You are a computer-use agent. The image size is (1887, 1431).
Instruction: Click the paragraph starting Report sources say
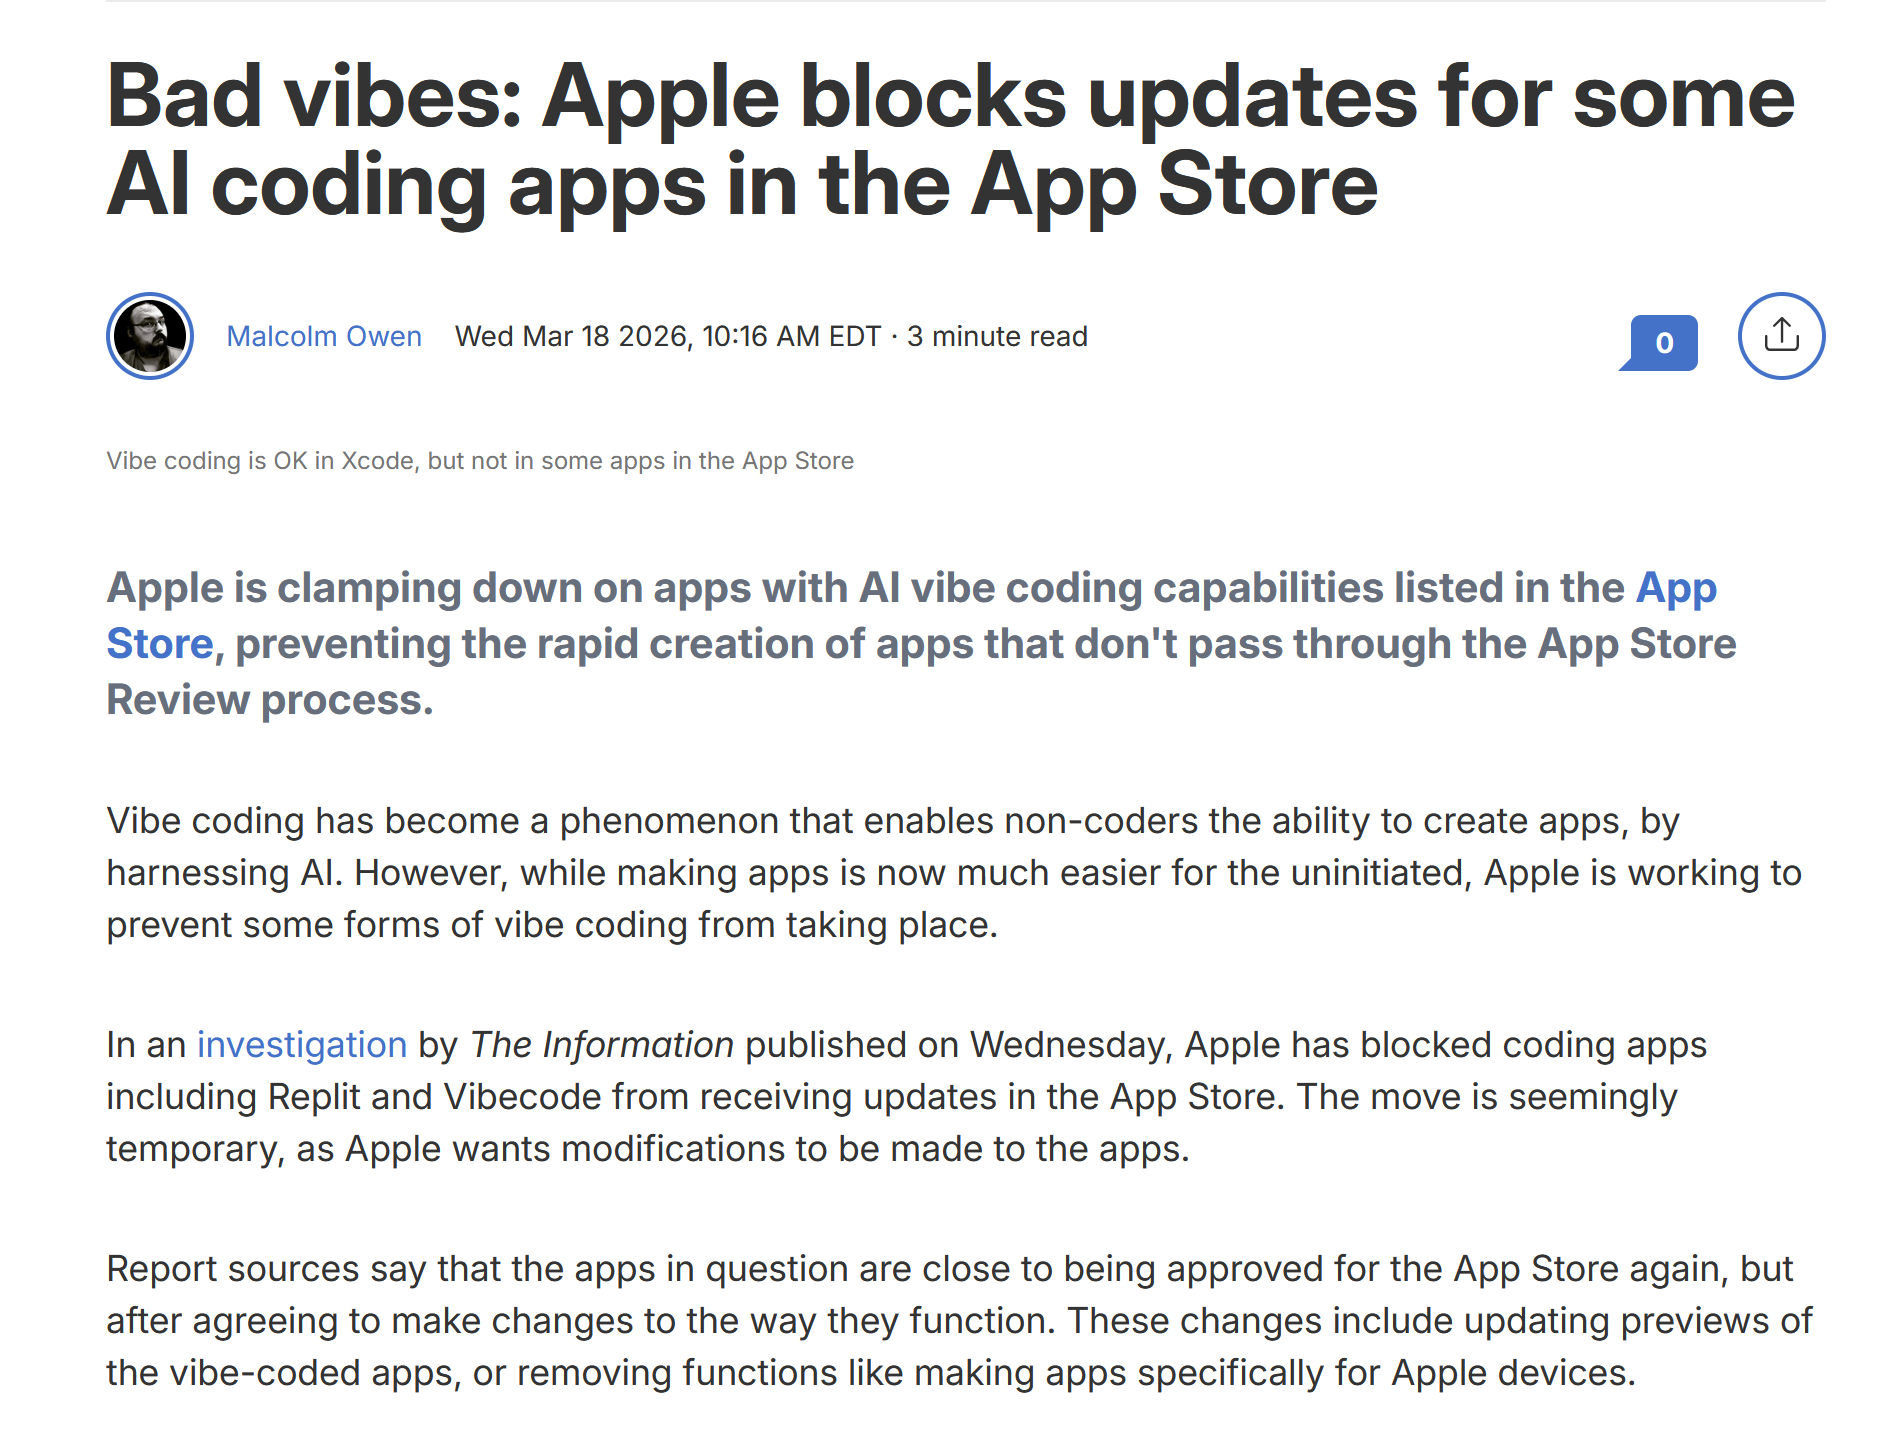(x=959, y=1320)
